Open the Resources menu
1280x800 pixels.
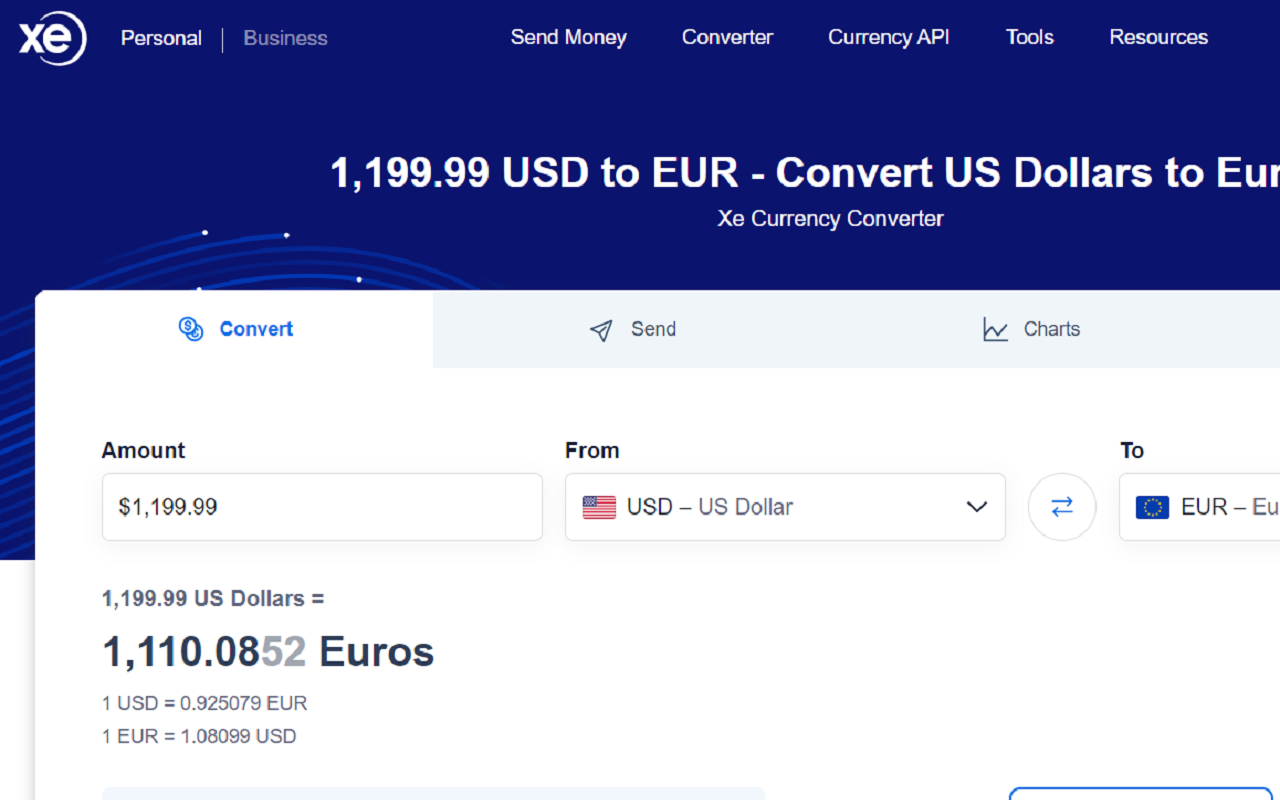(x=1158, y=38)
